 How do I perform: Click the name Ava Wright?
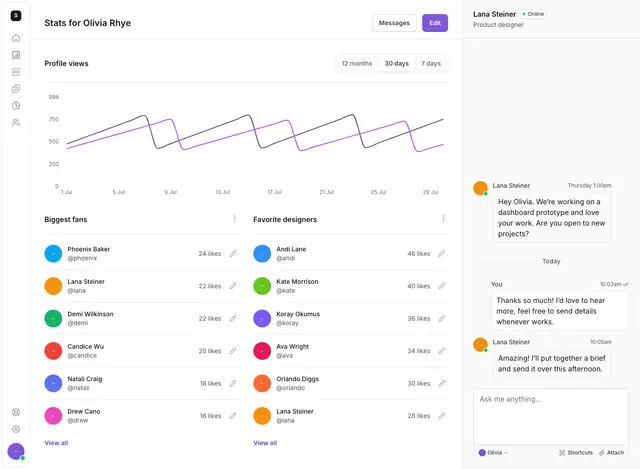click(x=293, y=346)
